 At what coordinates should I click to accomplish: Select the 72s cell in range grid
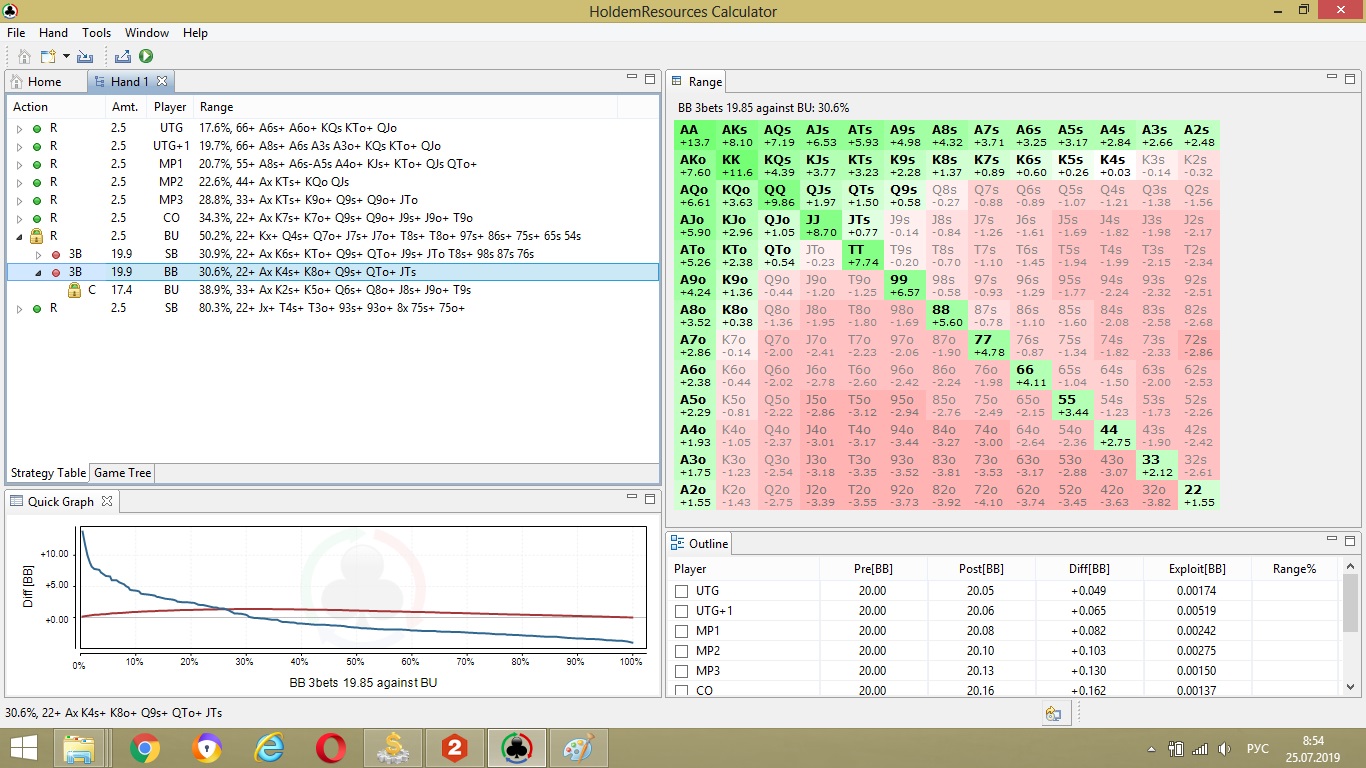(x=1198, y=345)
